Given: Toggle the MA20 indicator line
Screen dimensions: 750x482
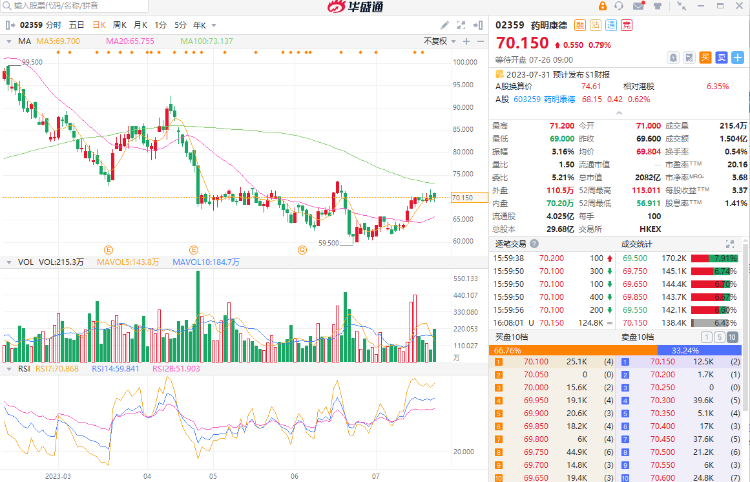Looking at the screenshot, I should [x=130, y=42].
